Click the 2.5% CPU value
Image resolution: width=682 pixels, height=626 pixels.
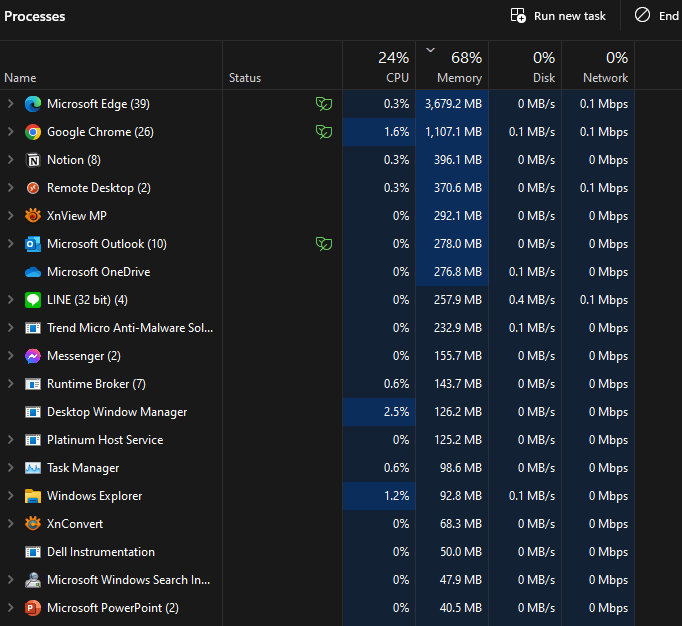(396, 412)
